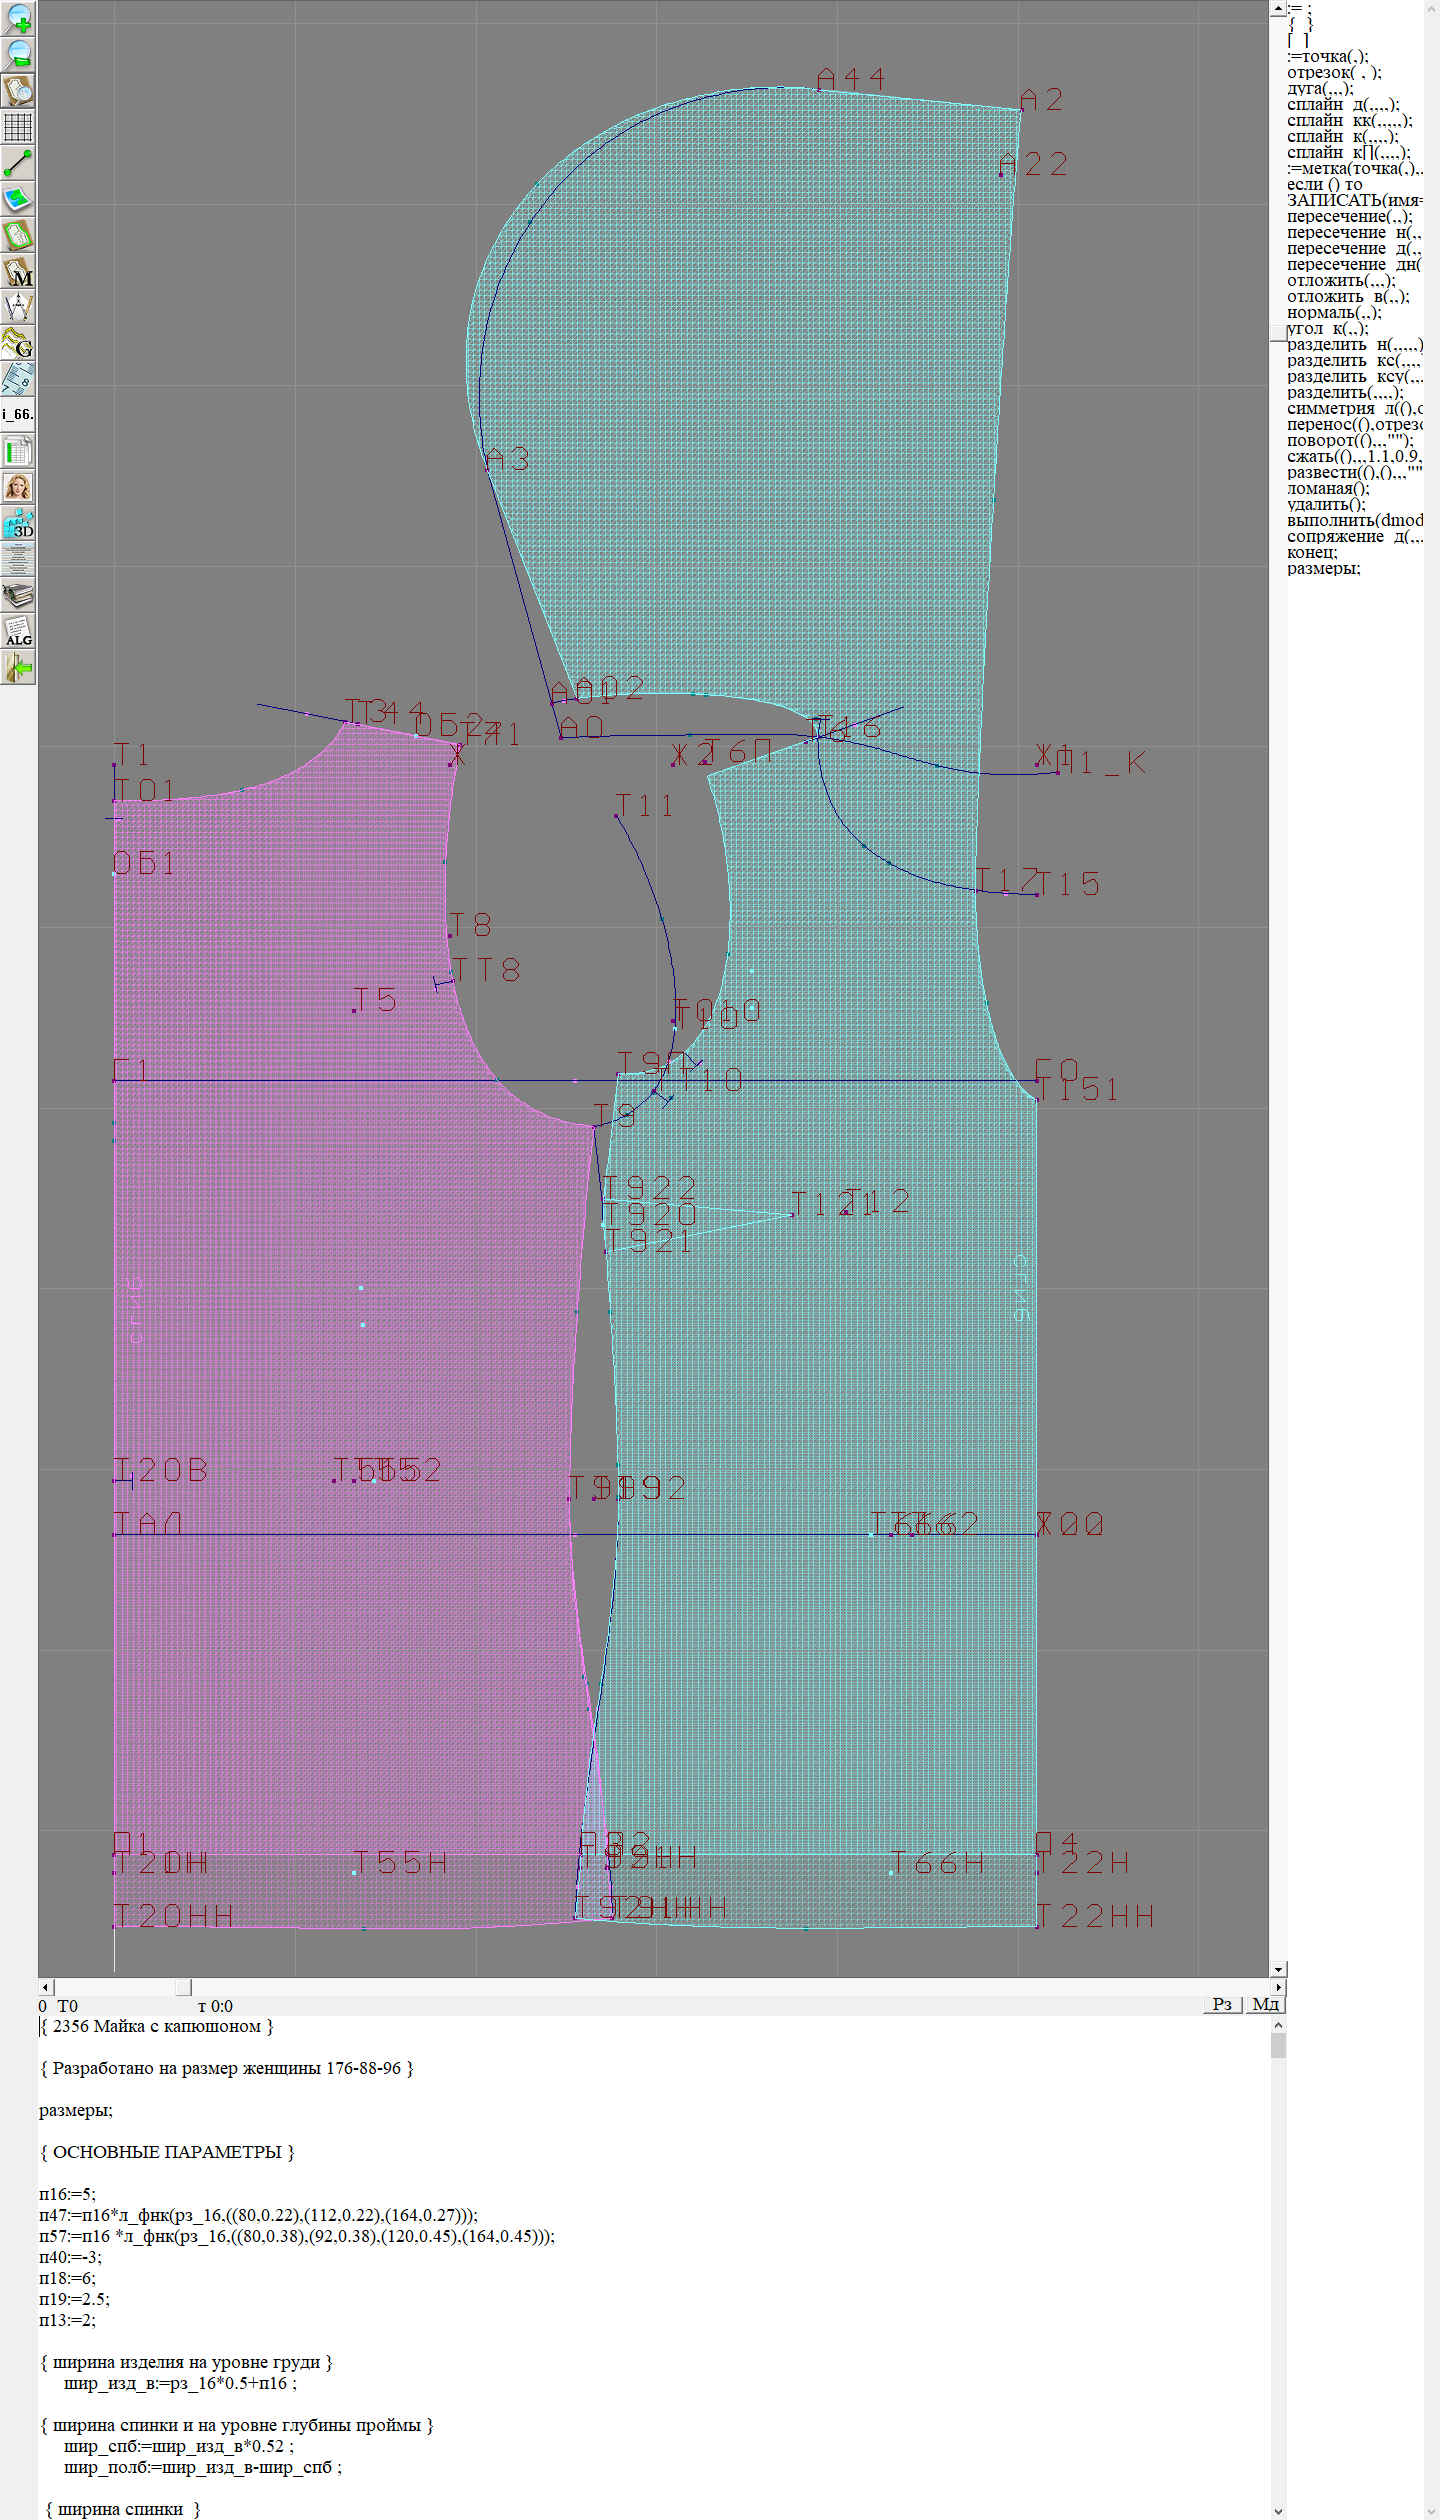The image size is (1440, 2520).
Task: Select 'ломаная();' from the operator list
Action: [1328, 488]
